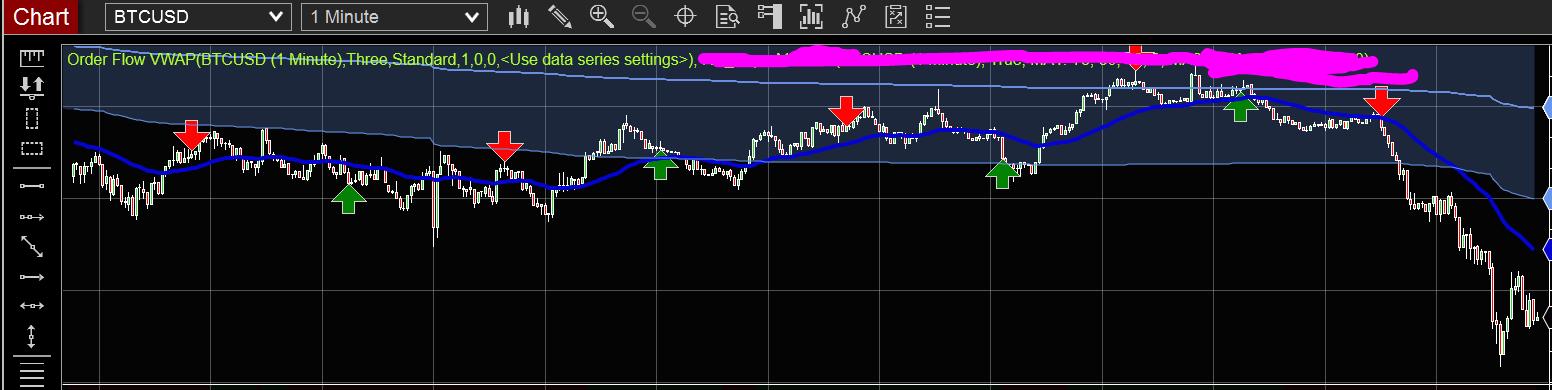
Task: Open the Strategies icon in toolbar
Action: point(896,16)
